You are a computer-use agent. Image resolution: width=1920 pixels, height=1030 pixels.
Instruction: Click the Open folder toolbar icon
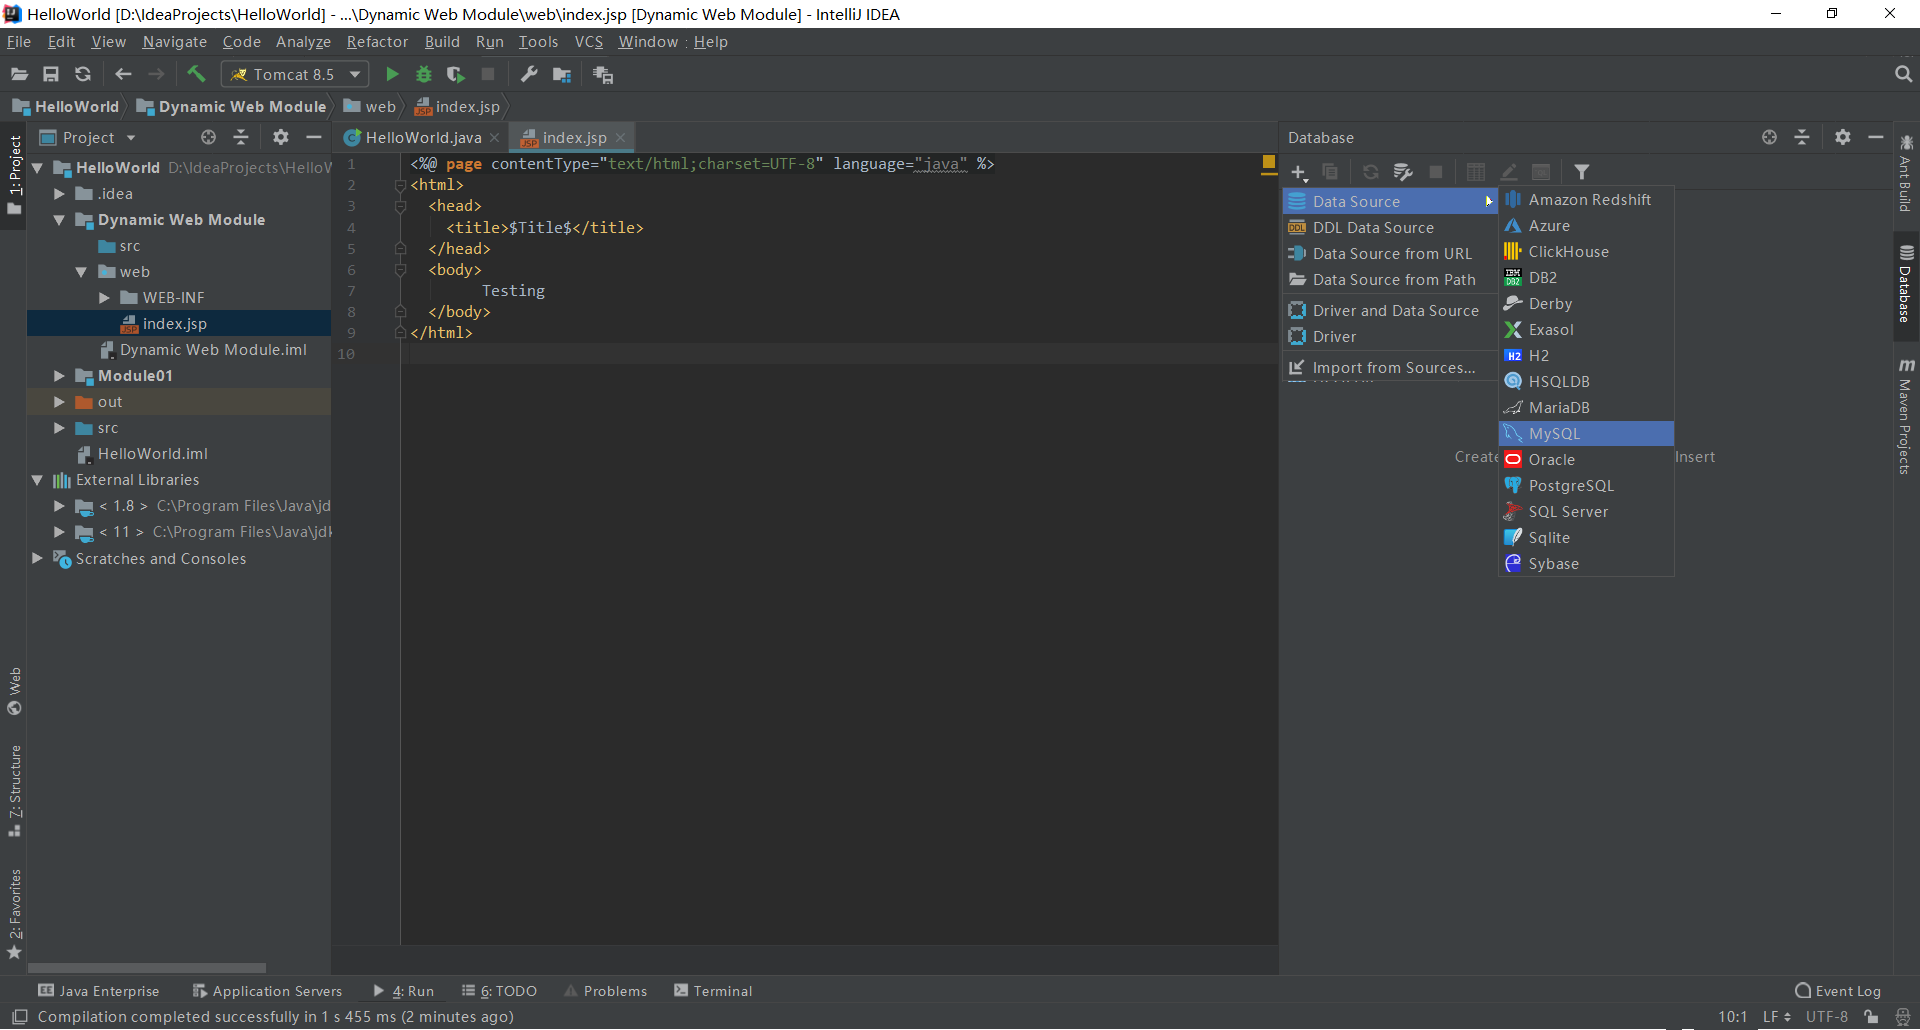pos(19,74)
